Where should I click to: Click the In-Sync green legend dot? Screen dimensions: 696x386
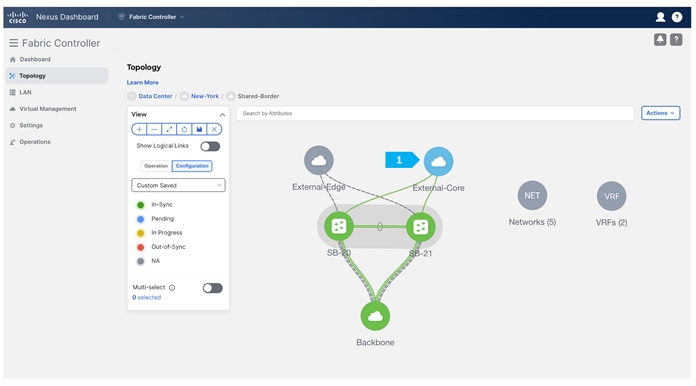coord(141,205)
